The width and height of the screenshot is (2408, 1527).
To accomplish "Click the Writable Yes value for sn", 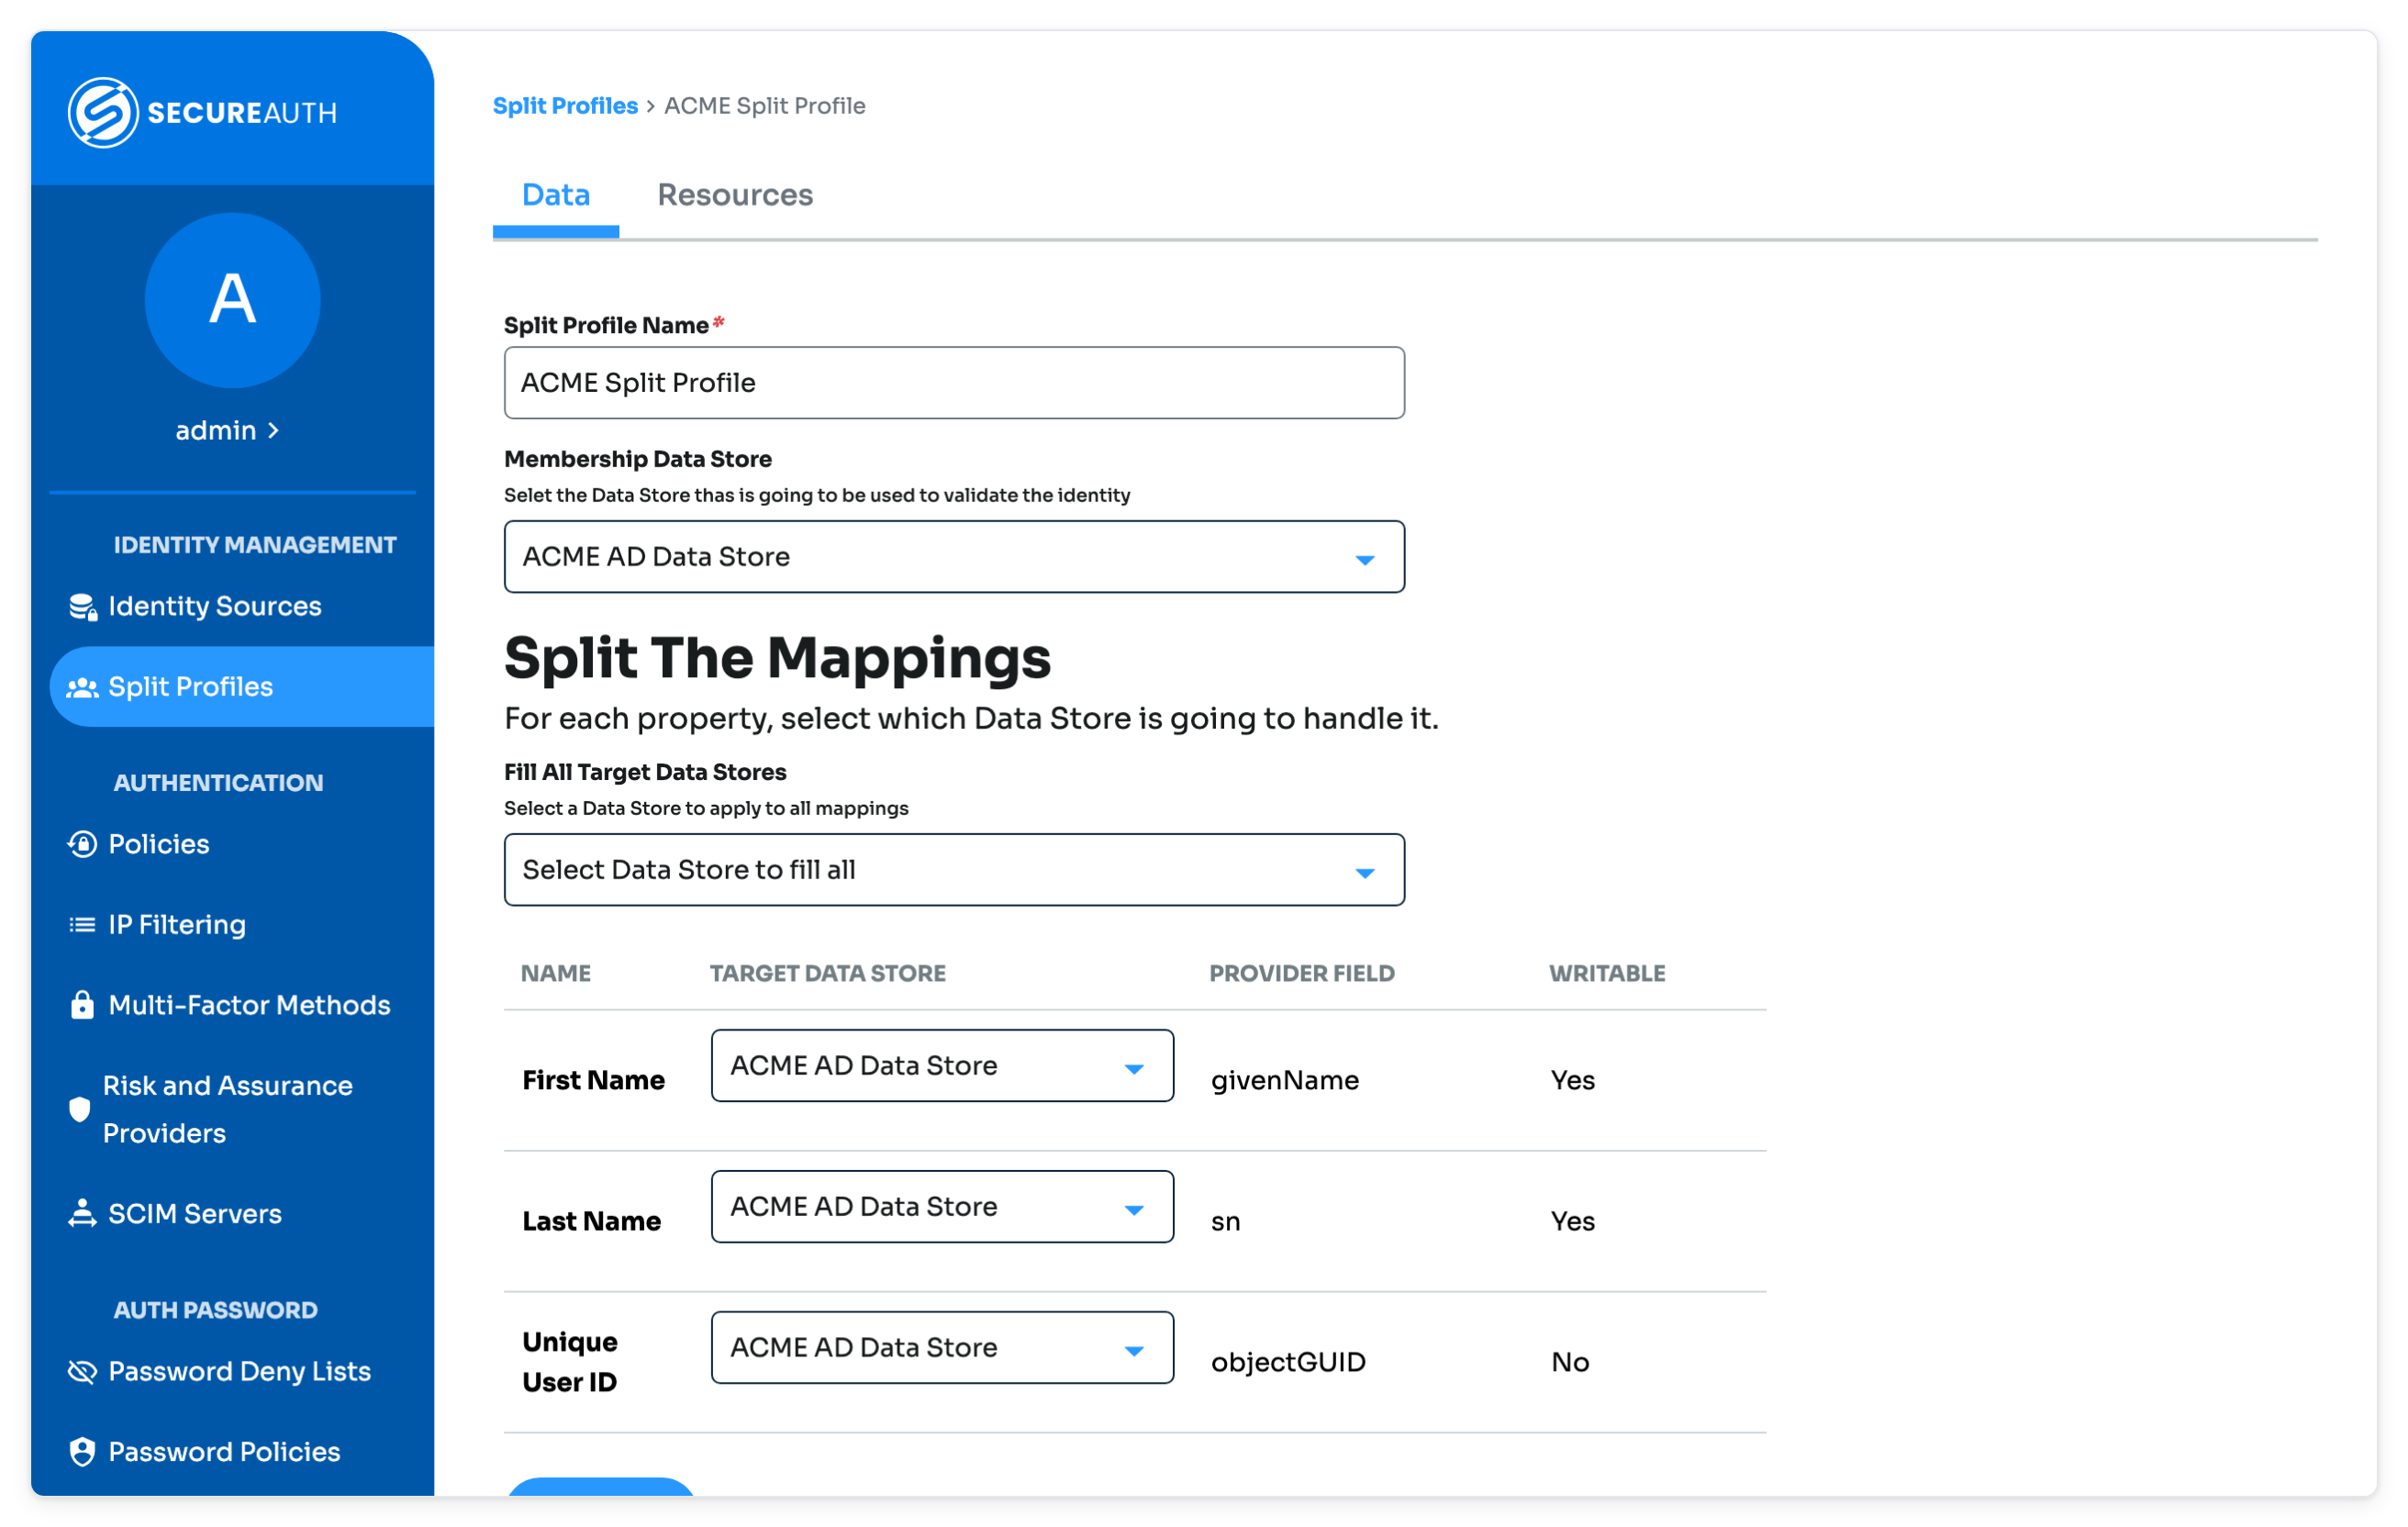I will pyautogui.click(x=1573, y=1221).
